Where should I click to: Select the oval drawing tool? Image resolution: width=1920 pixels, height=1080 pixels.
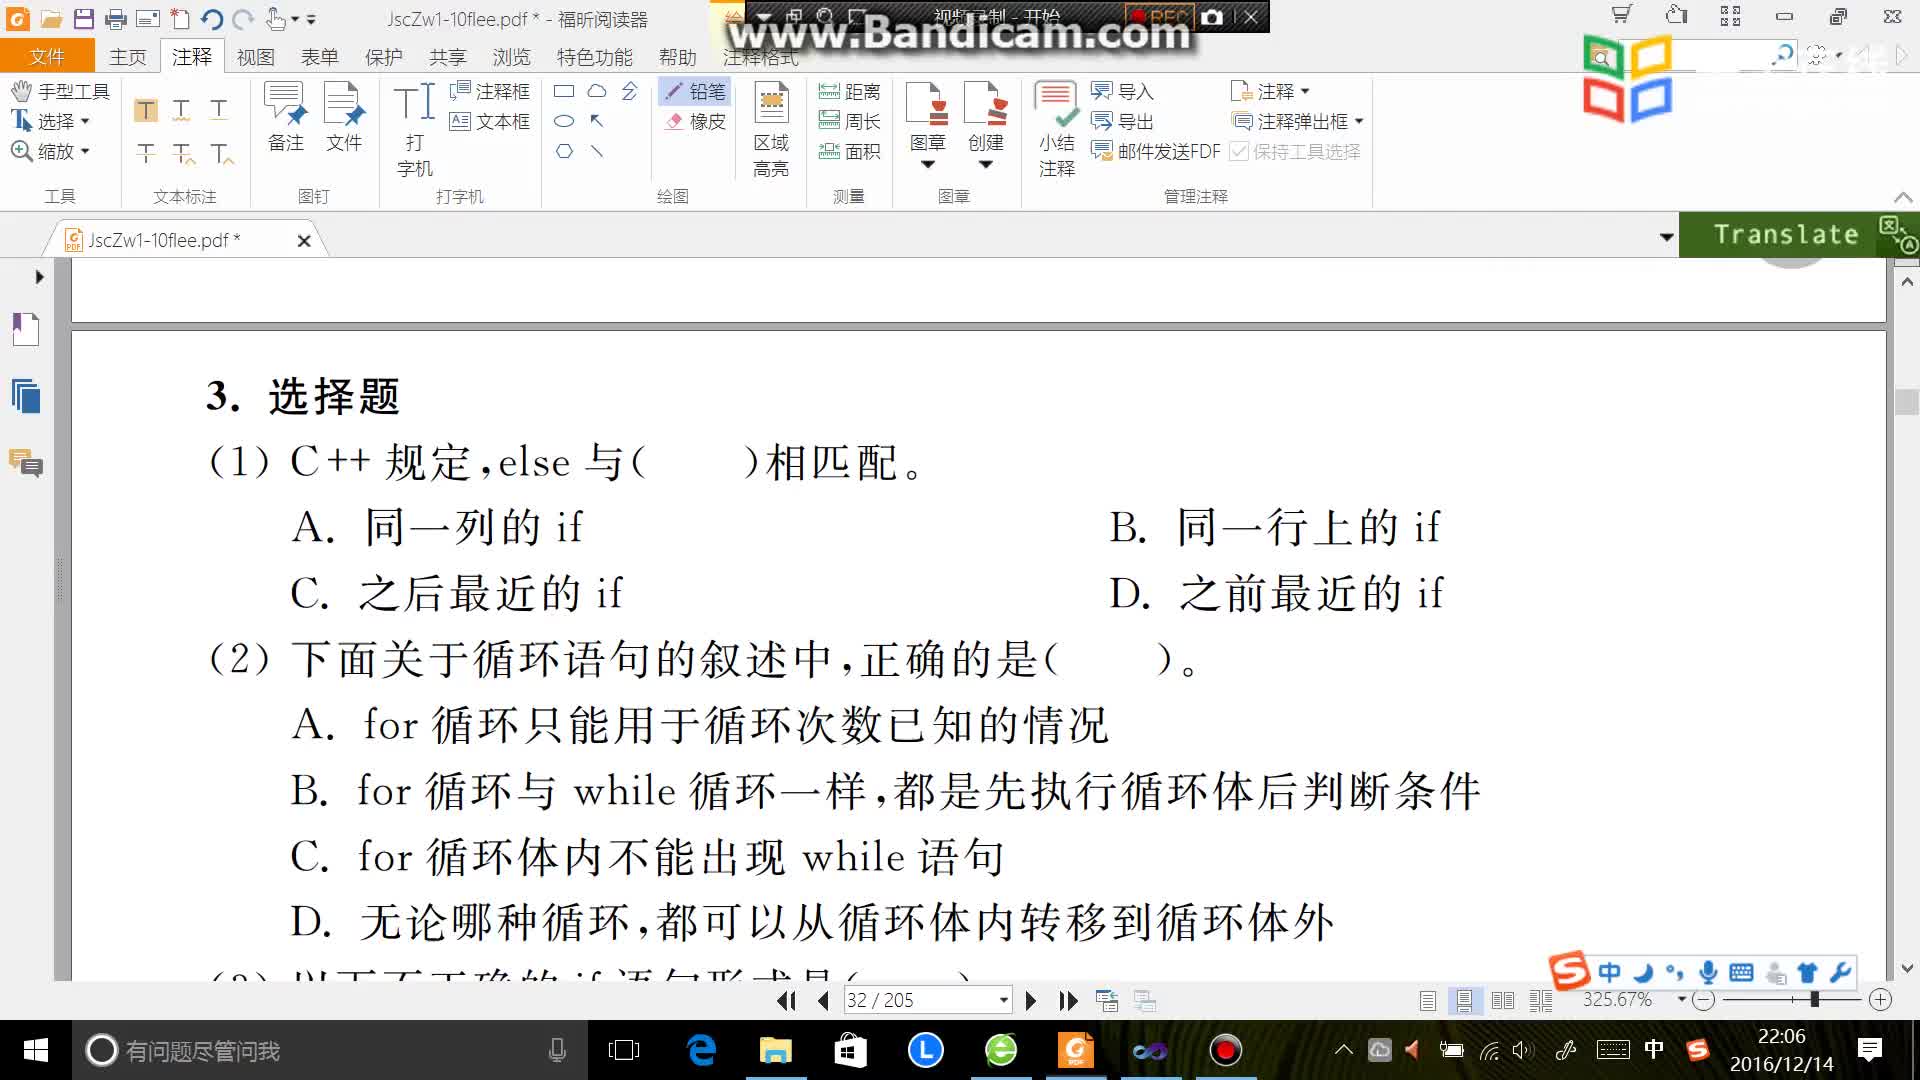(x=564, y=121)
